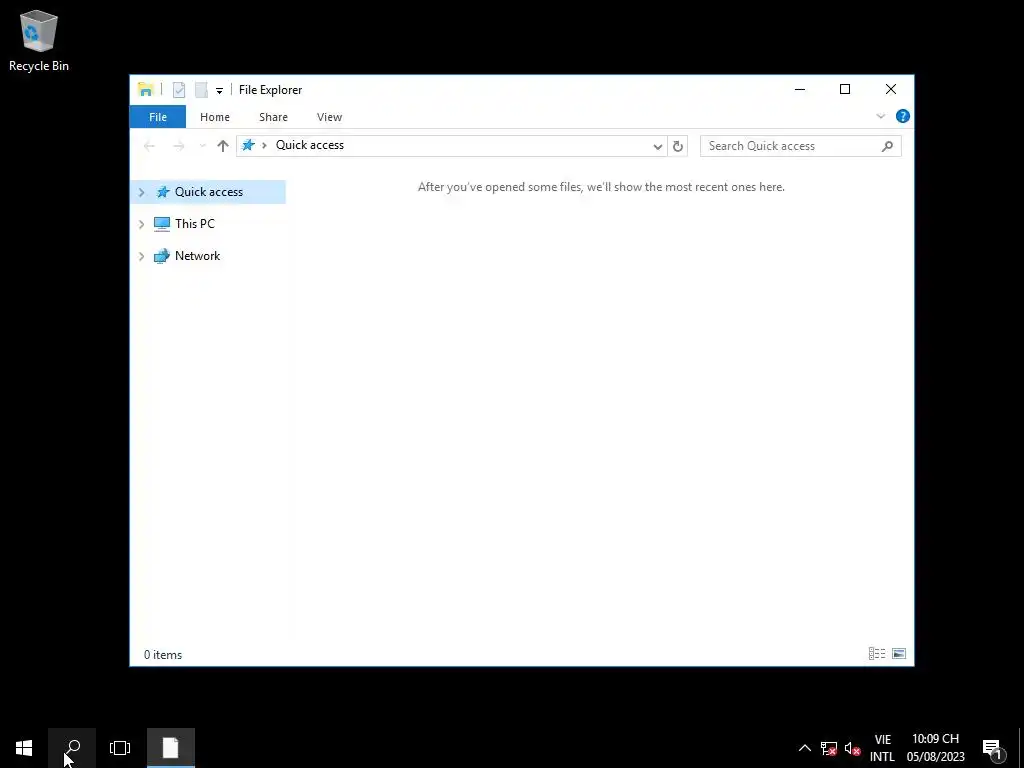Click the Properties quick access toolbar icon
Viewport: 1024px width, 768px height.
pos(179,89)
